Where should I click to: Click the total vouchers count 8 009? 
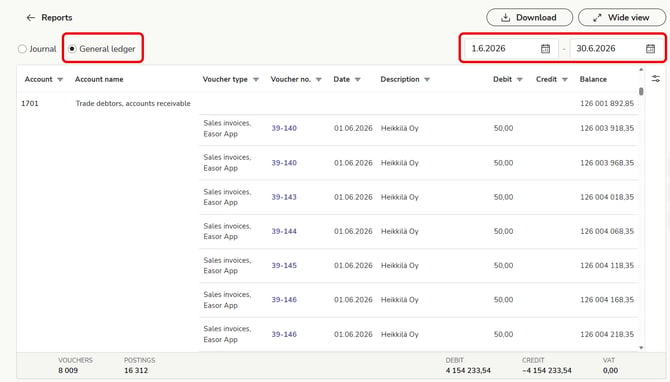(x=68, y=370)
